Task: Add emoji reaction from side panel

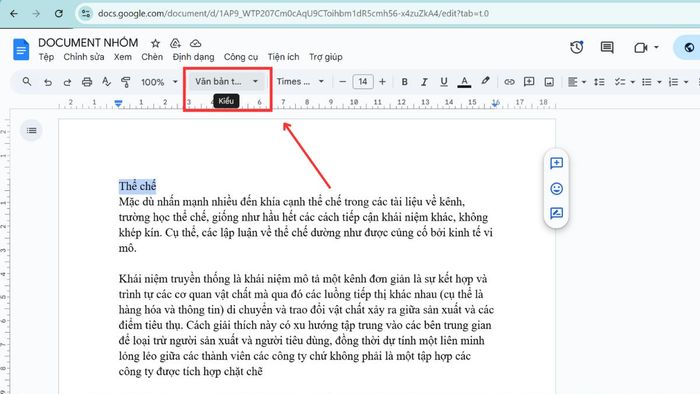Action: (x=556, y=188)
